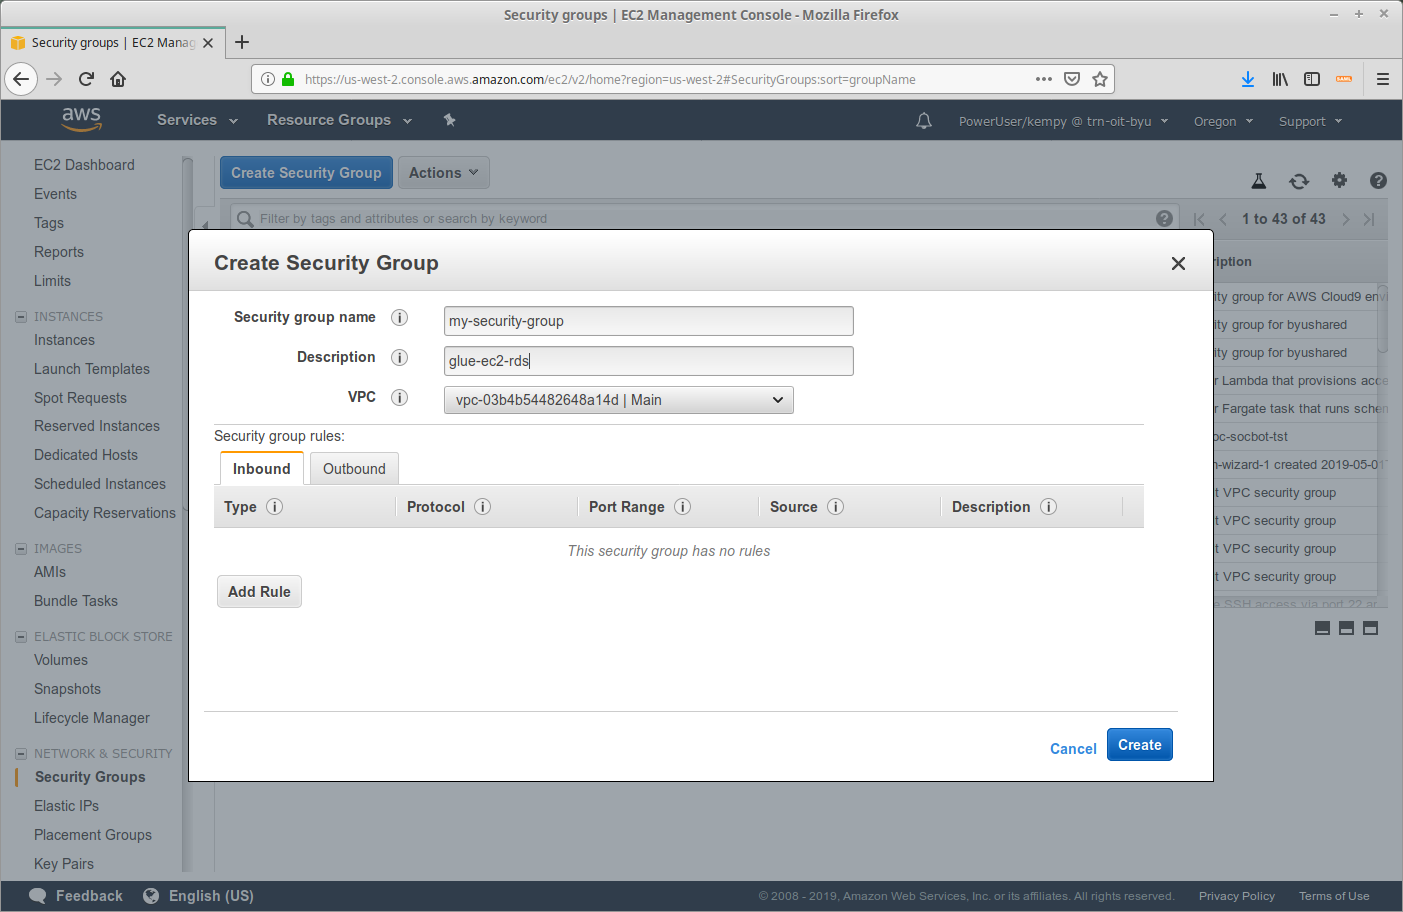Show info for Type column
Image resolution: width=1403 pixels, height=912 pixels.
tap(274, 506)
